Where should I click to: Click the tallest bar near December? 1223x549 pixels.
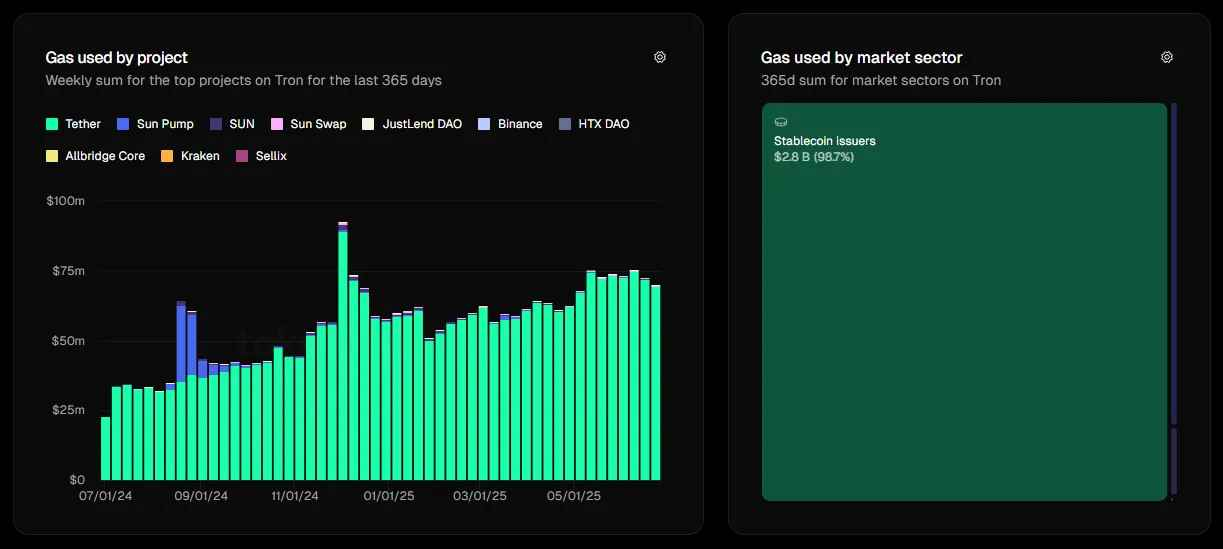343,350
